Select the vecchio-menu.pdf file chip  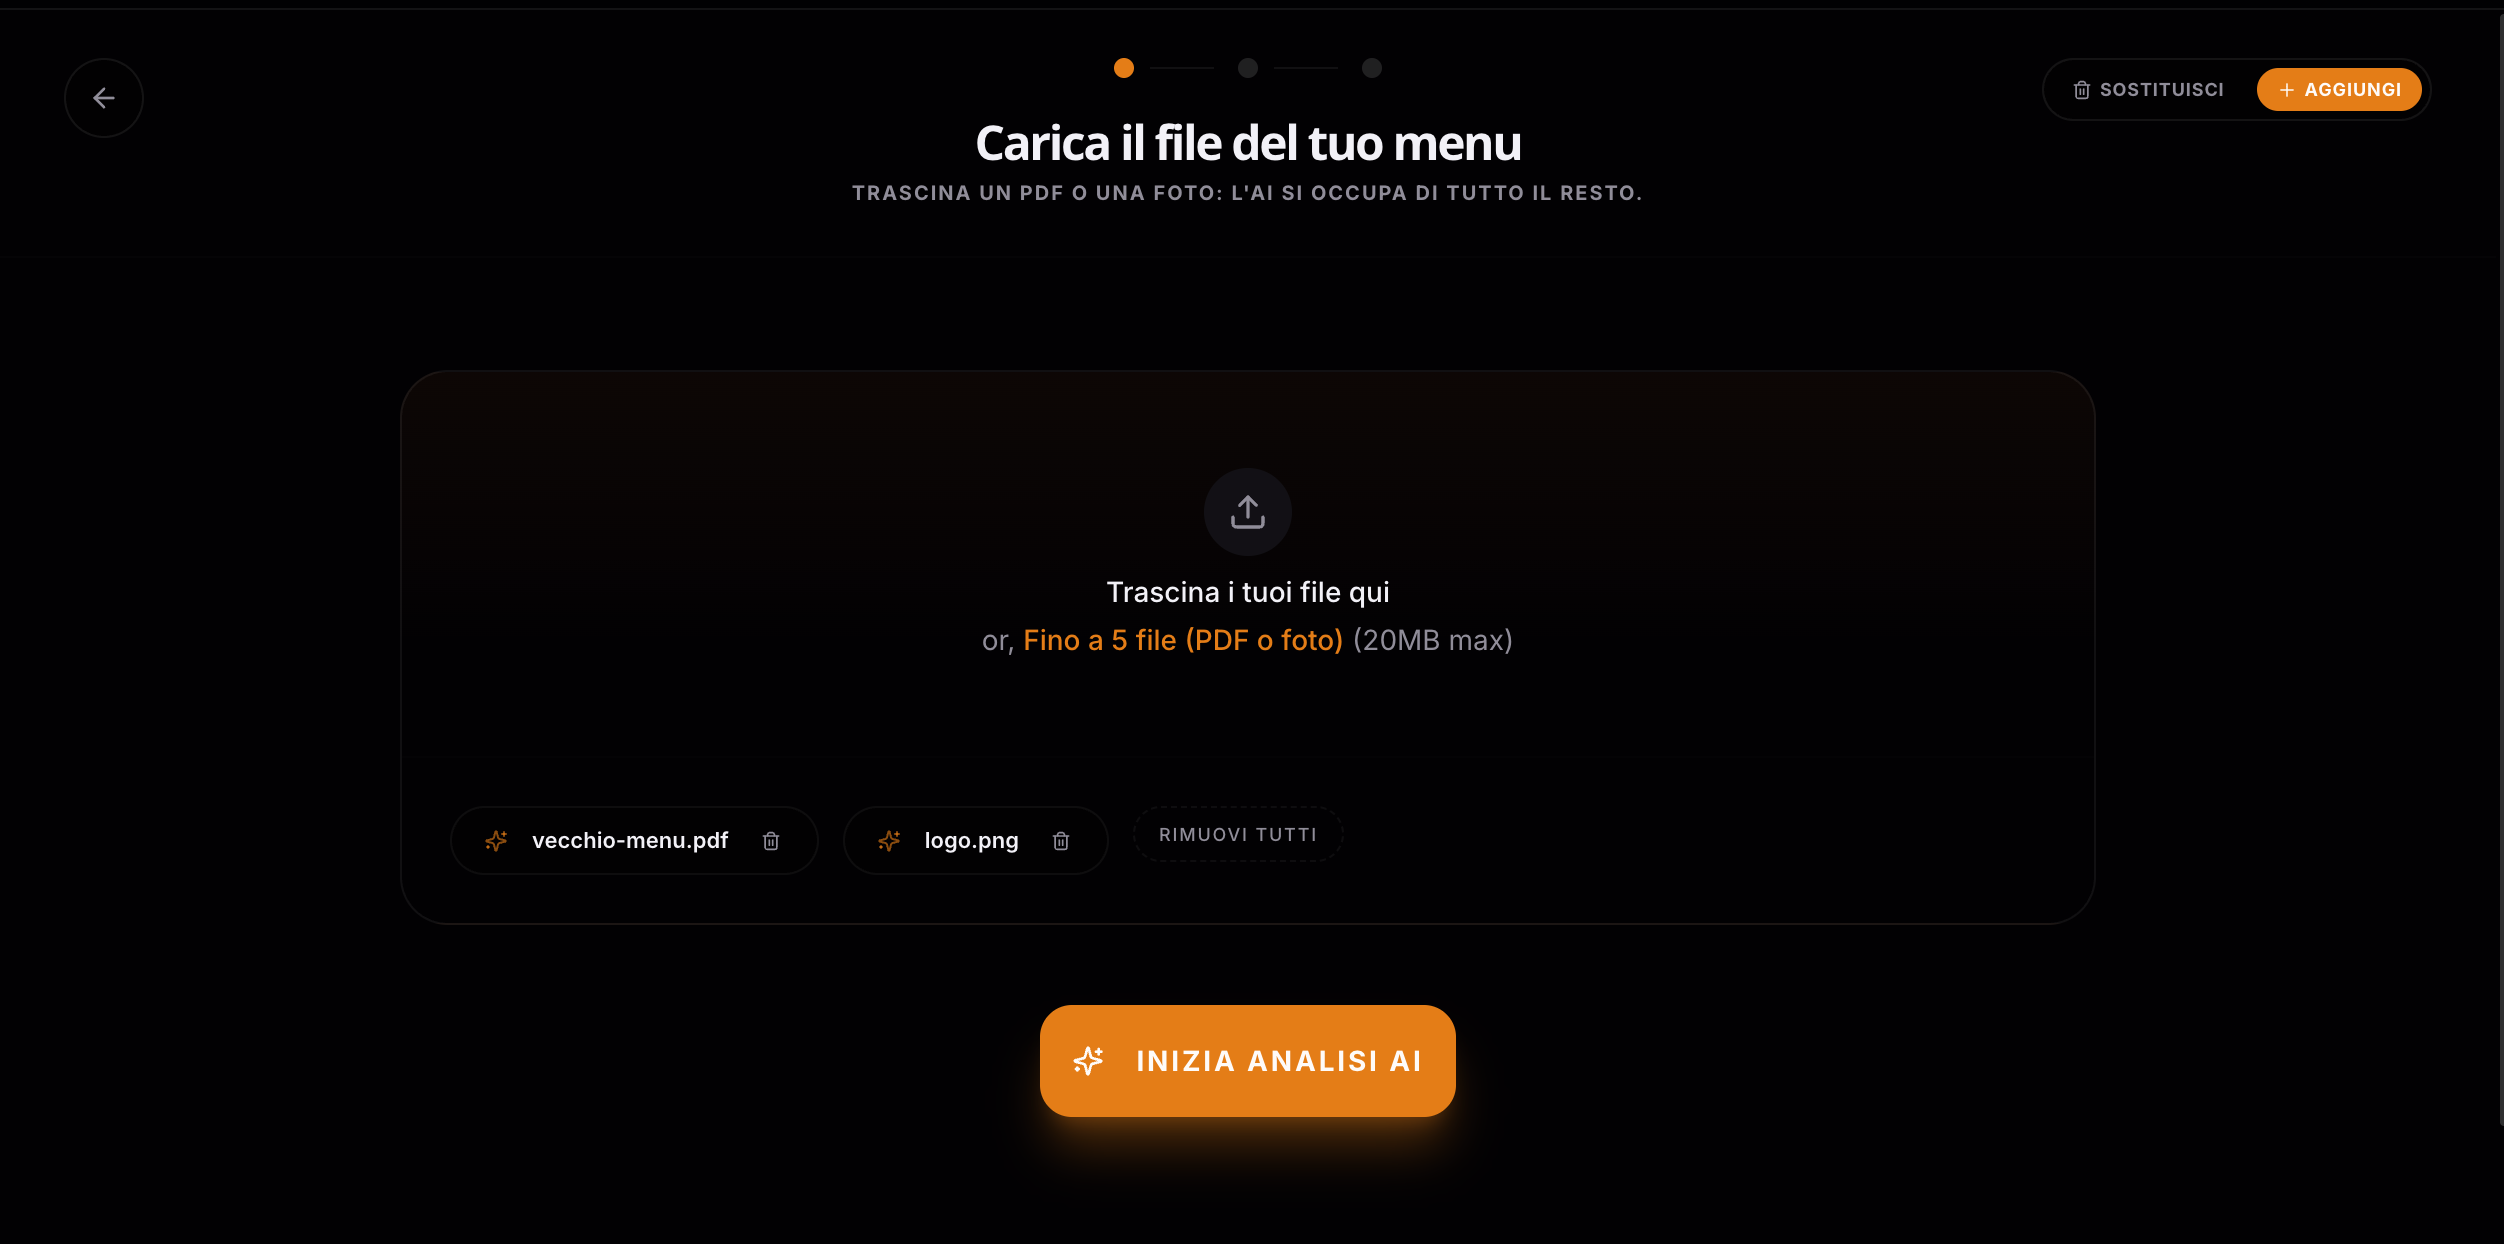[634, 841]
